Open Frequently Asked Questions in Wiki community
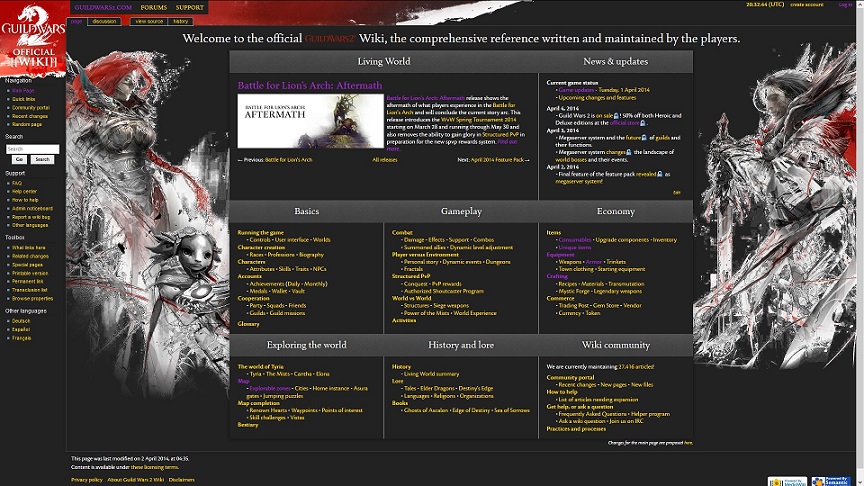Screen dimensions: 864x486 [x=592, y=414]
